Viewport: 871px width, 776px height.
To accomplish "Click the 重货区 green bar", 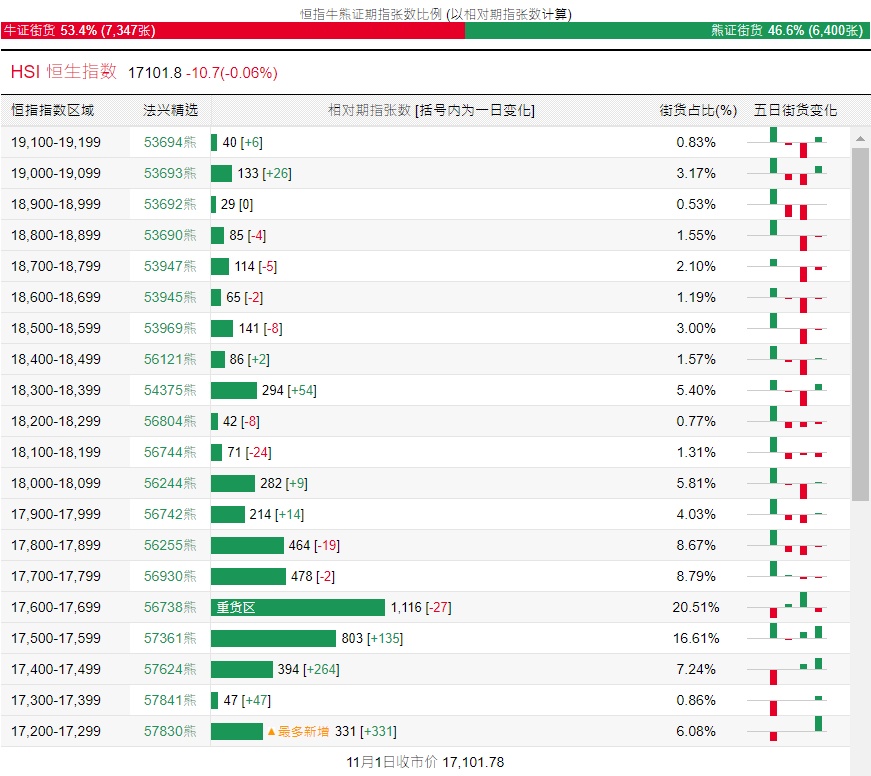I will pos(298,607).
